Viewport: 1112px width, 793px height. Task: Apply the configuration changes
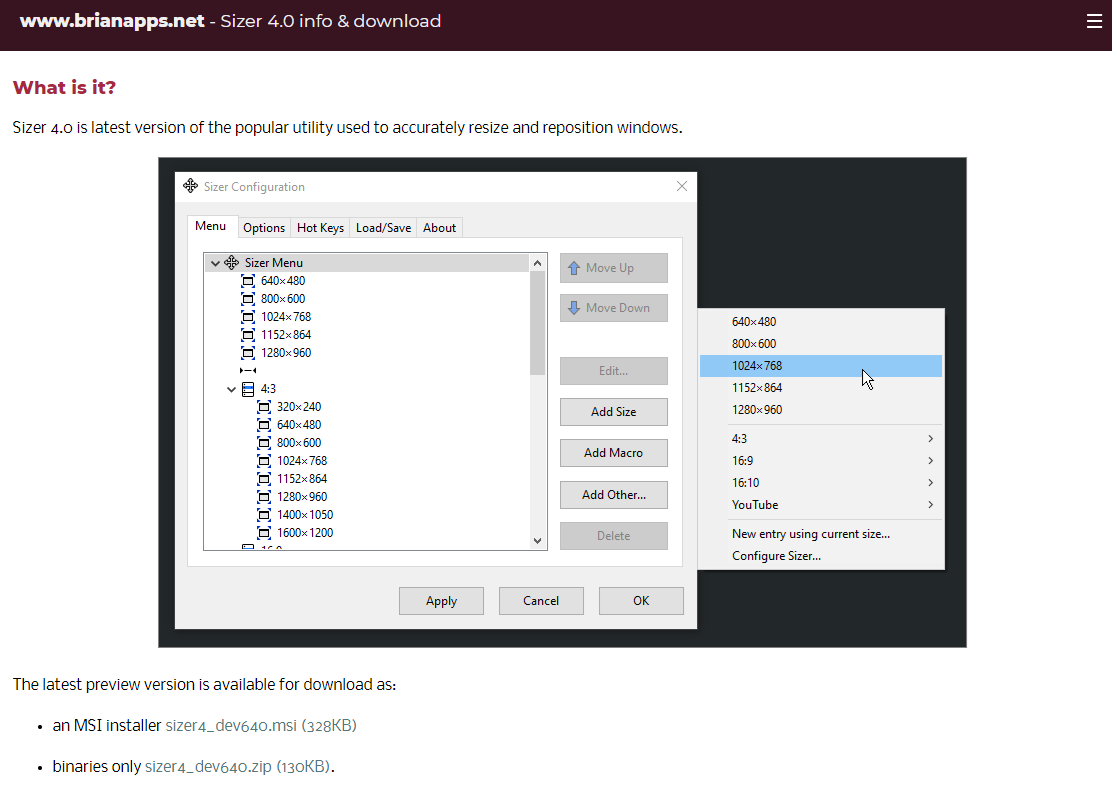[x=441, y=601]
